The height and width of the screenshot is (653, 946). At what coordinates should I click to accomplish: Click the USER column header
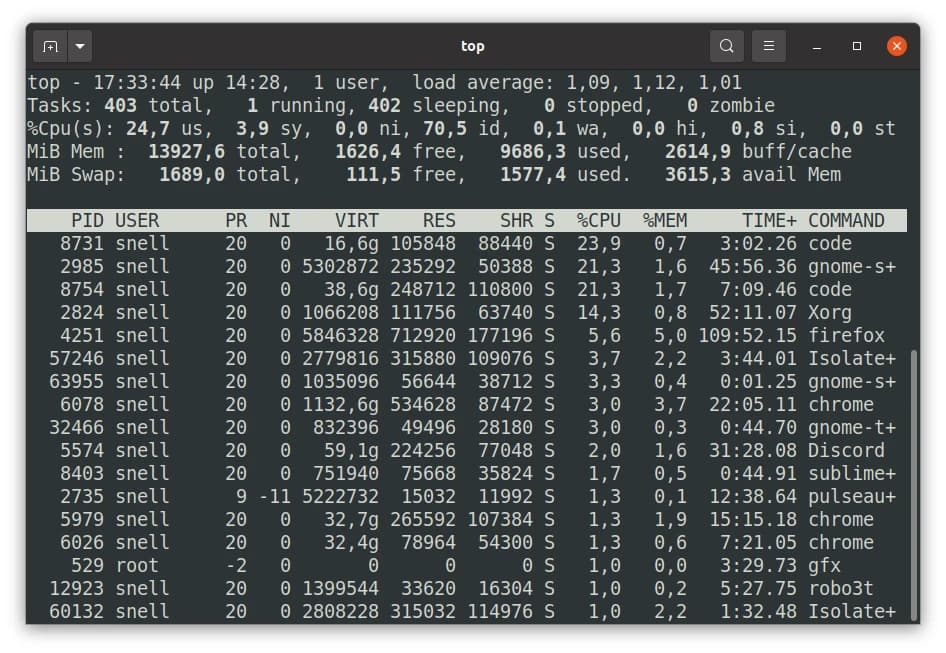coord(137,220)
